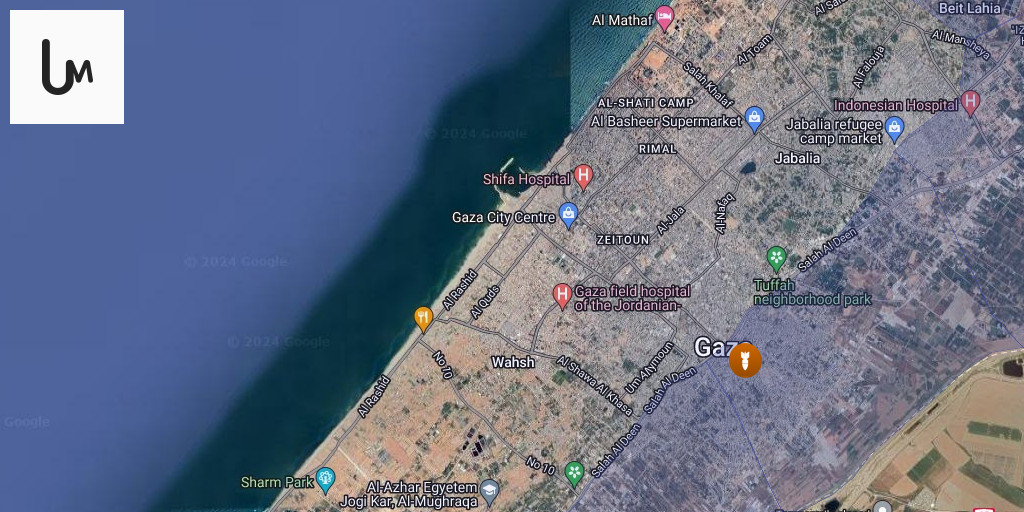Select the green park pin near No 10 road
The image size is (1024, 512).
[574, 473]
